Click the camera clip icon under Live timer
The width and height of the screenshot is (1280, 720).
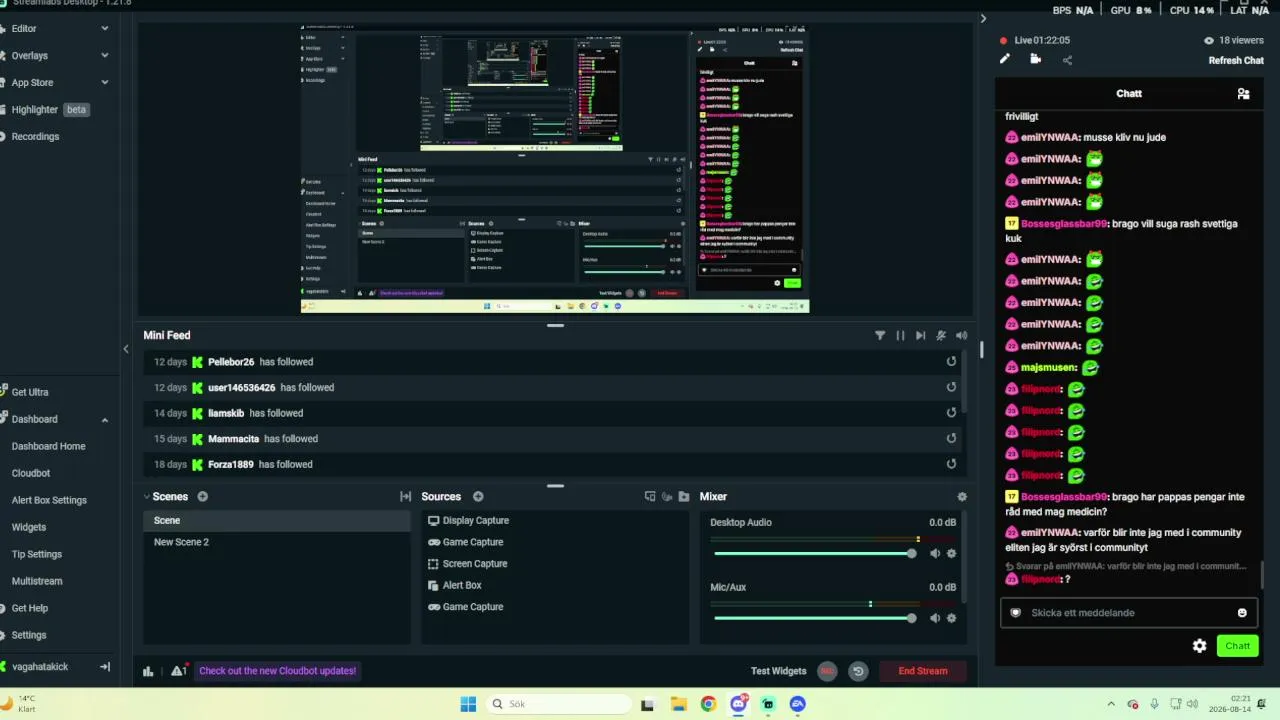point(1035,59)
